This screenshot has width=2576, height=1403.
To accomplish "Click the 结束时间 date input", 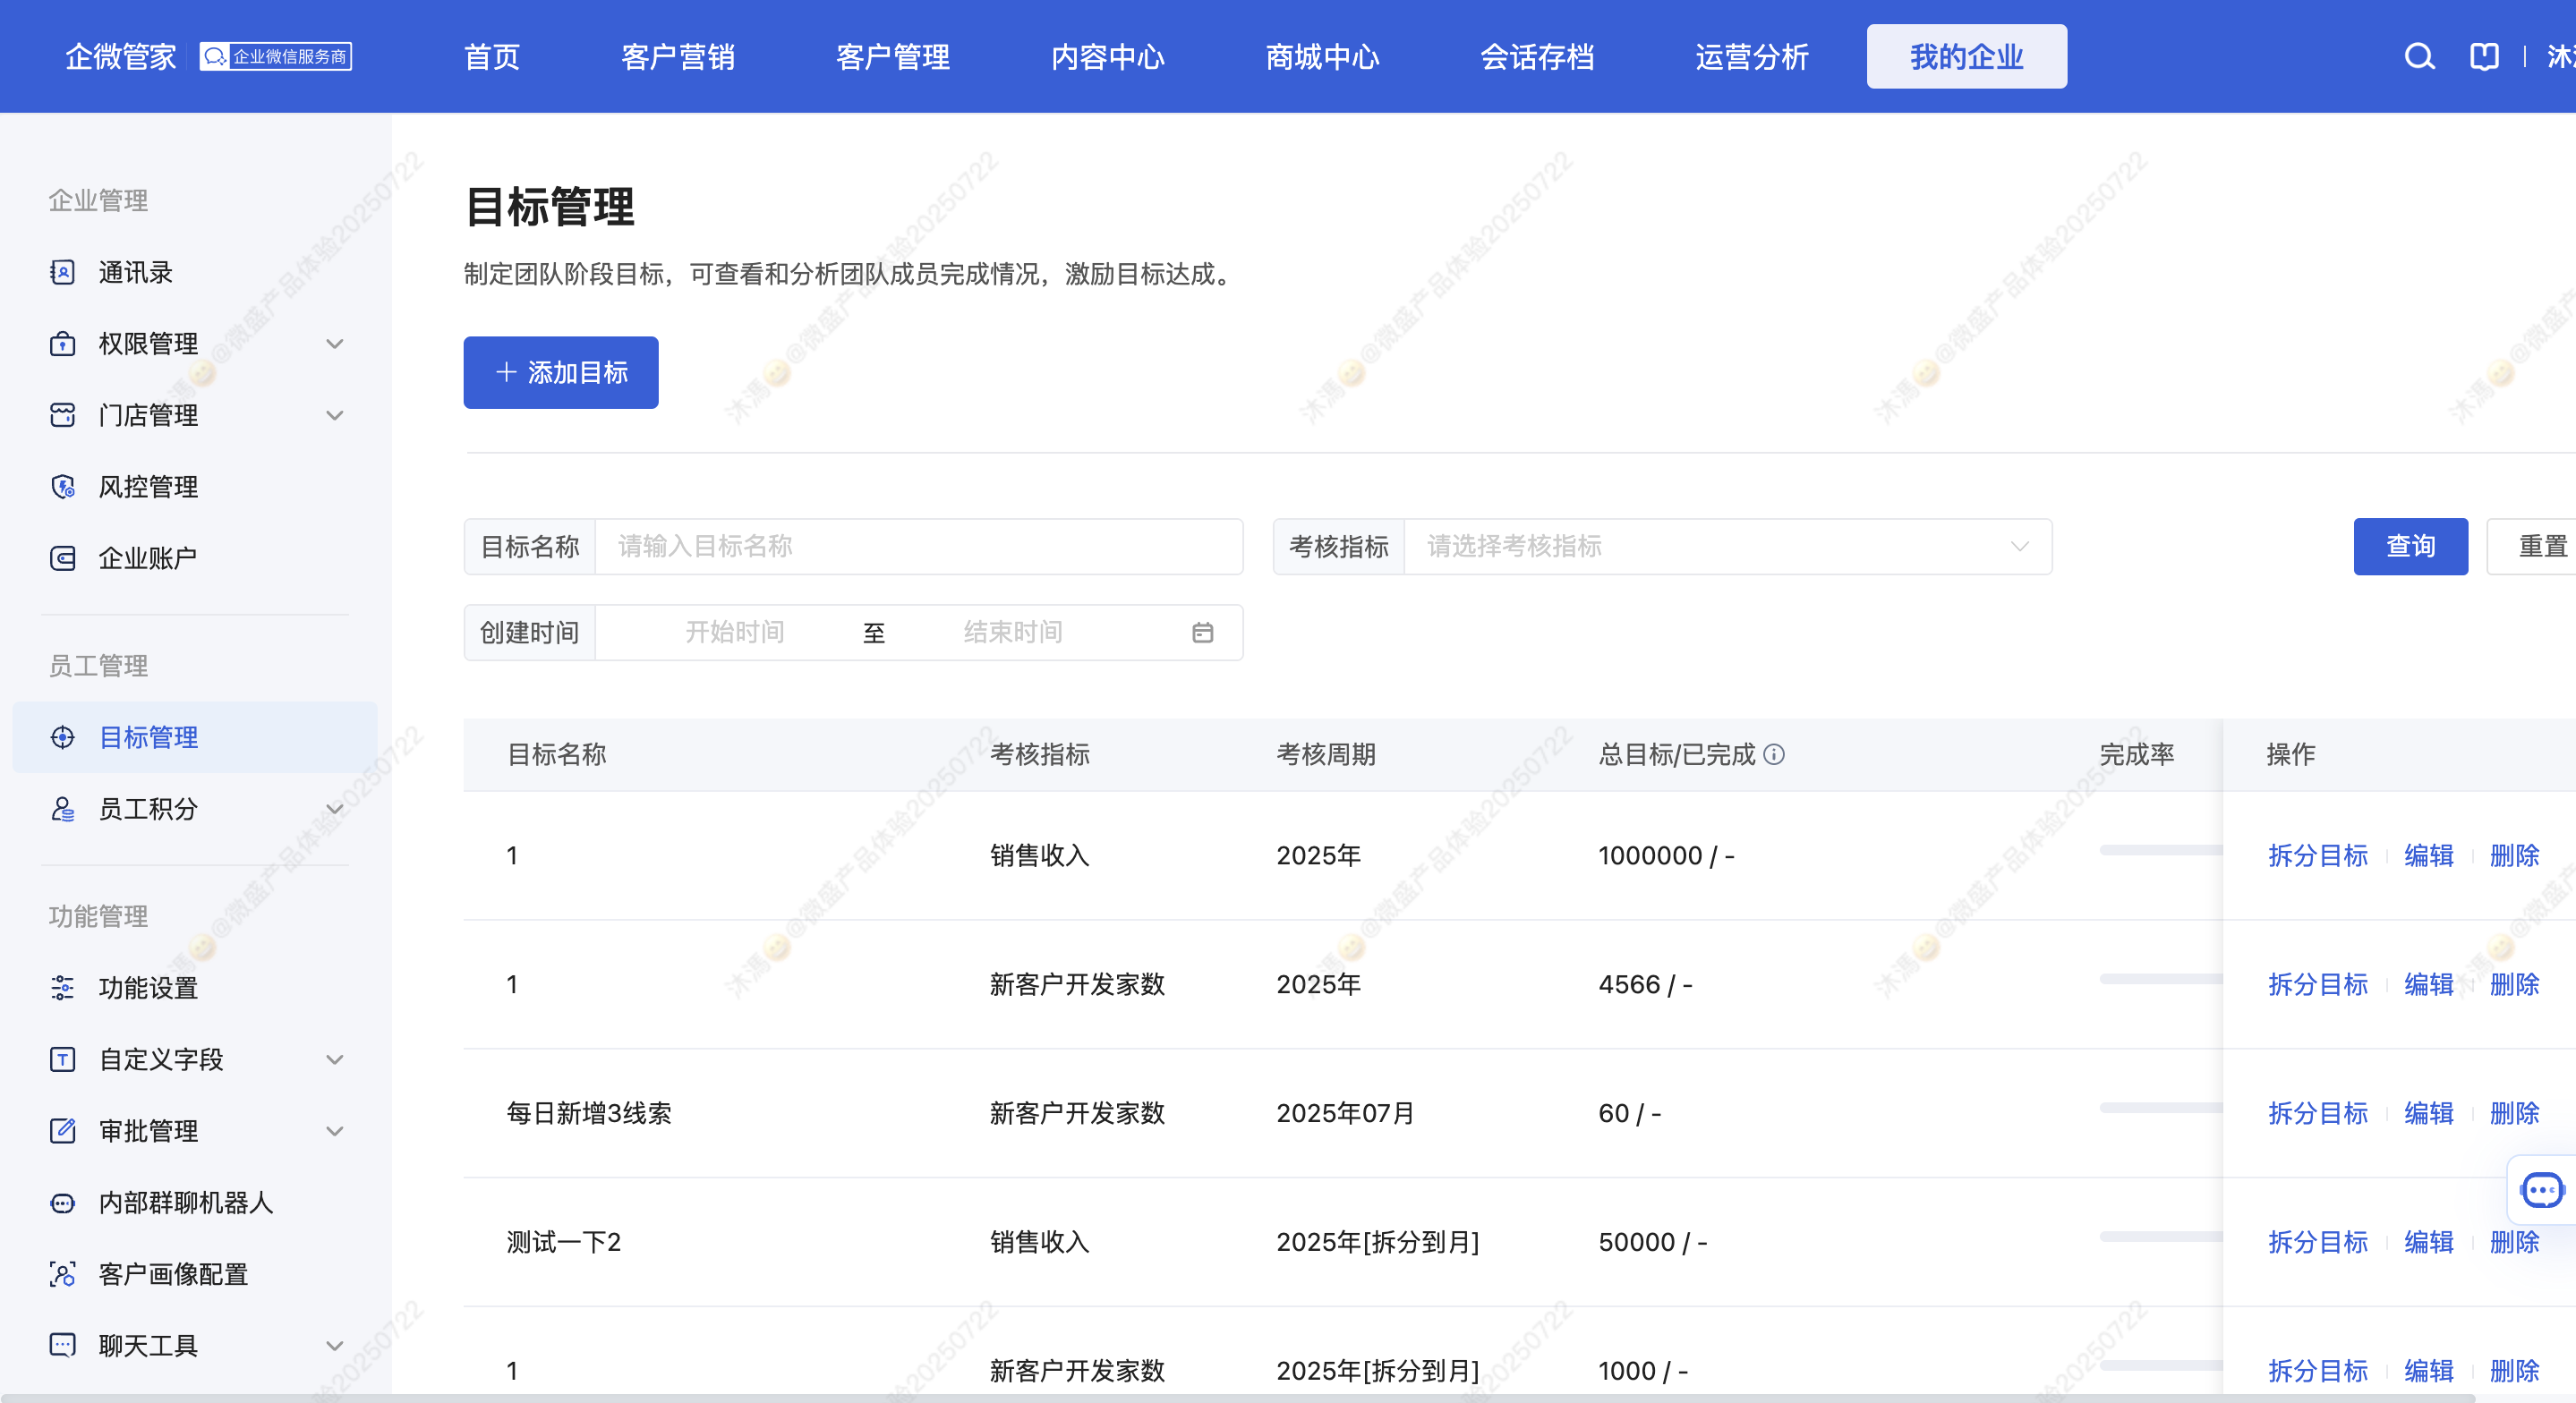I will [1013, 632].
